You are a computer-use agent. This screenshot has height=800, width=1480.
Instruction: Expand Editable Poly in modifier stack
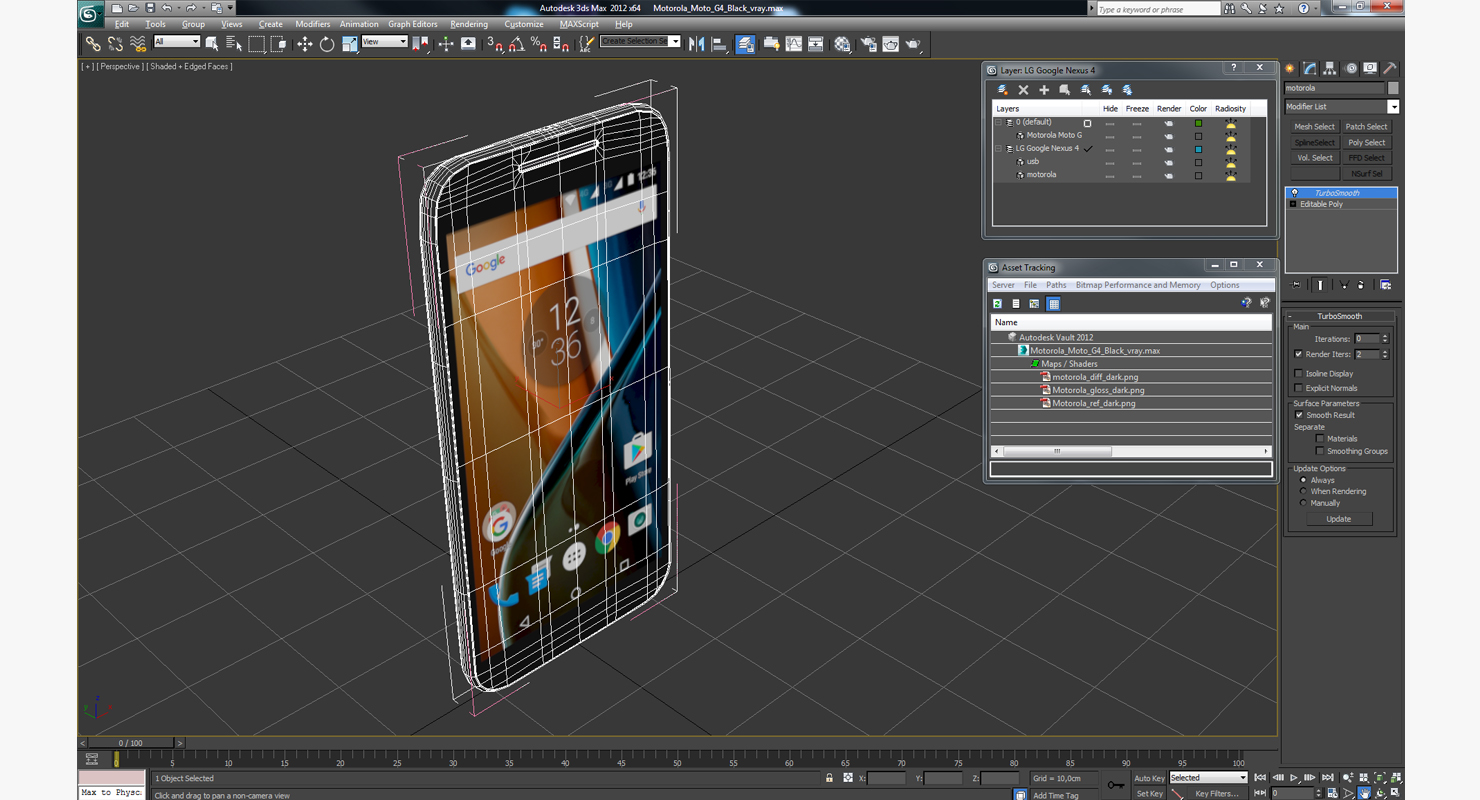[x=1293, y=204]
